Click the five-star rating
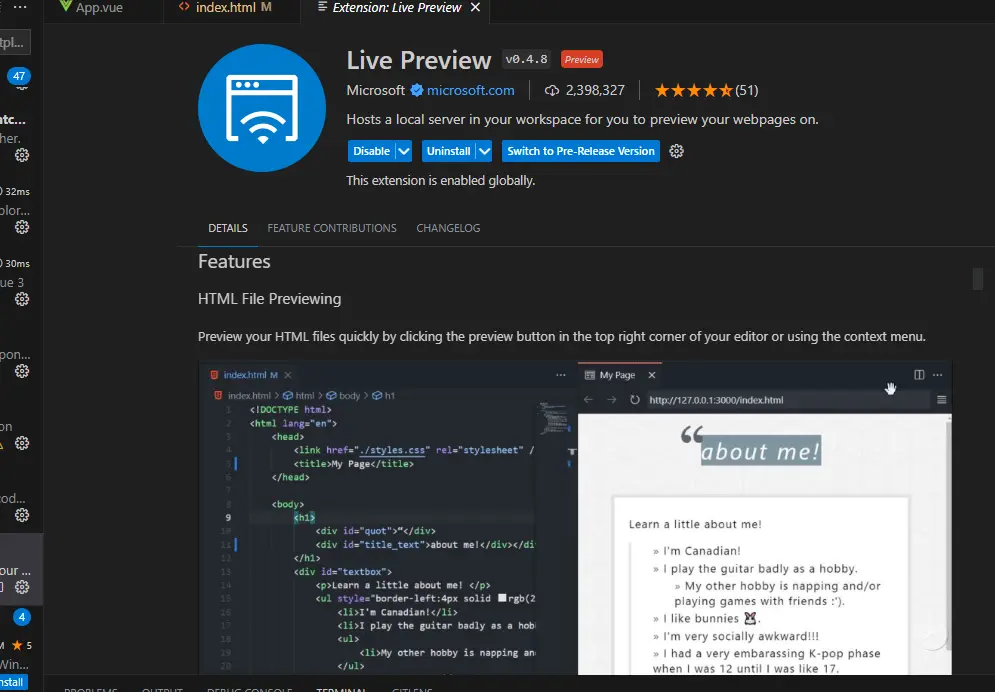 (x=694, y=90)
